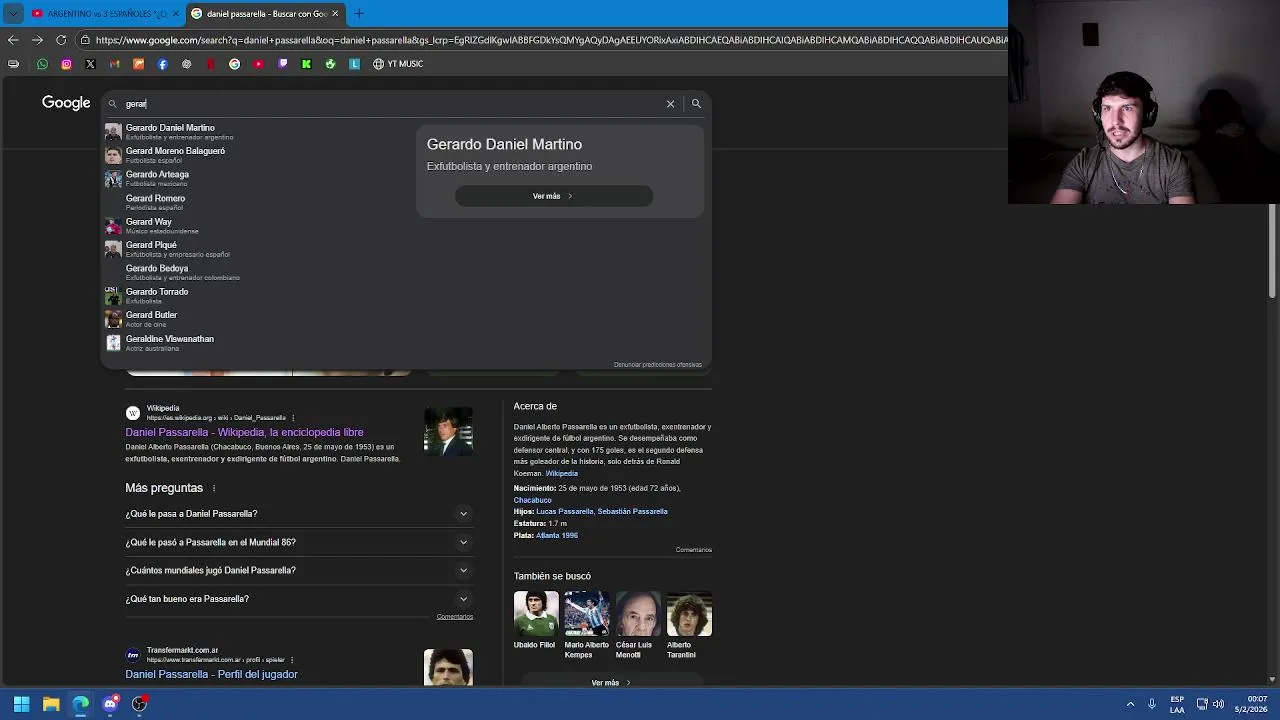
Task: Show hidden system tray icons
Action: (1130, 704)
